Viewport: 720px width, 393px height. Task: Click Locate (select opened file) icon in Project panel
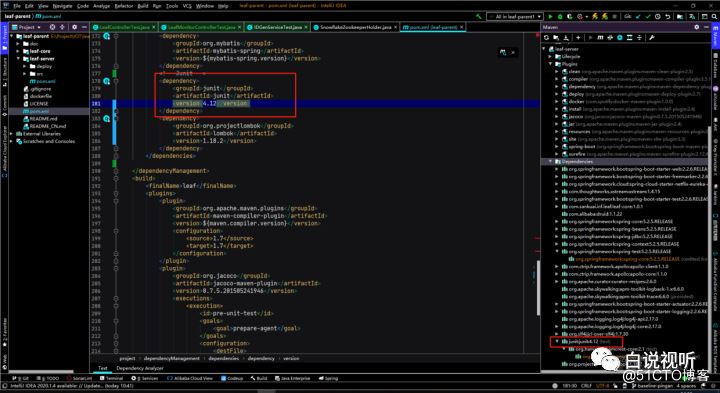tap(52, 27)
